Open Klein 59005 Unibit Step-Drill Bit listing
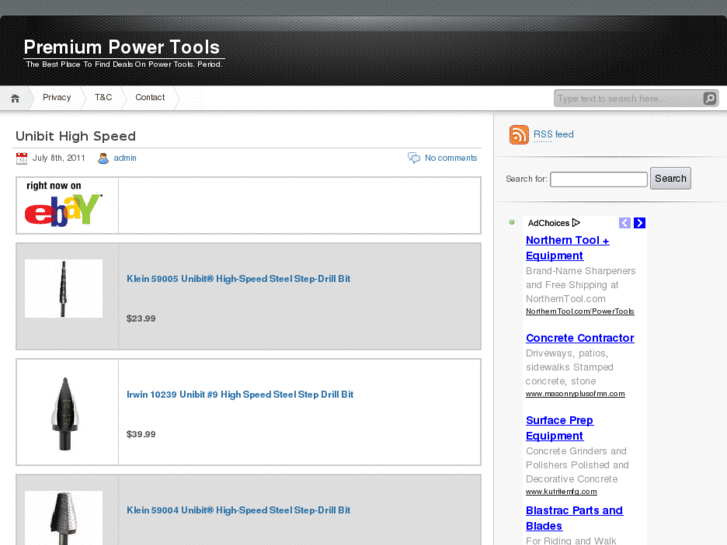Screen dimensions: 727x545 click(x=238, y=279)
